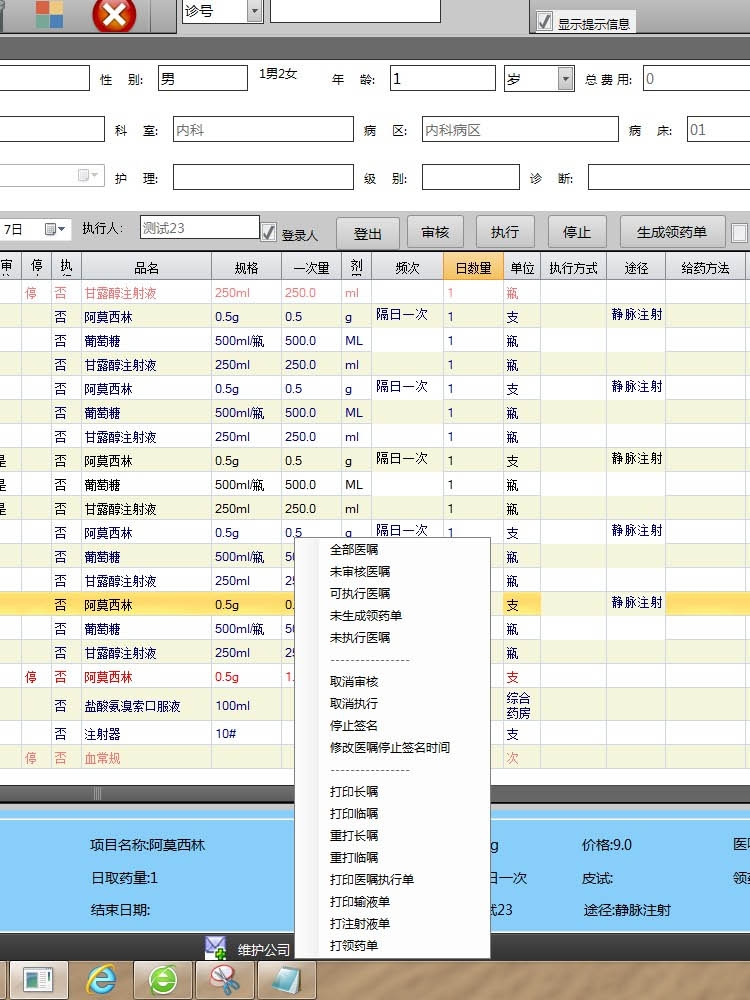Click the 执行 button
750x1000 pixels.
pos(505,232)
